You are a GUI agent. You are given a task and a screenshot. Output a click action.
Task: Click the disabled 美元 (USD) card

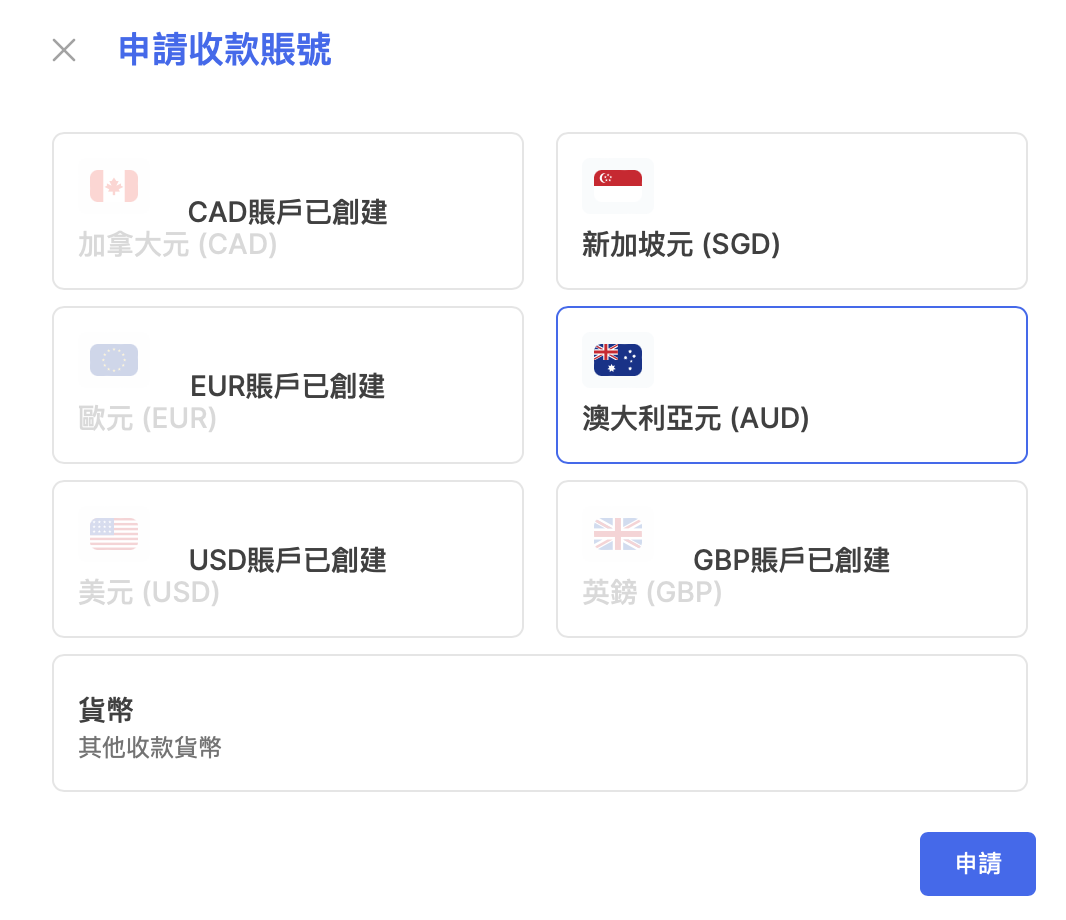click(x=288, y=559)
